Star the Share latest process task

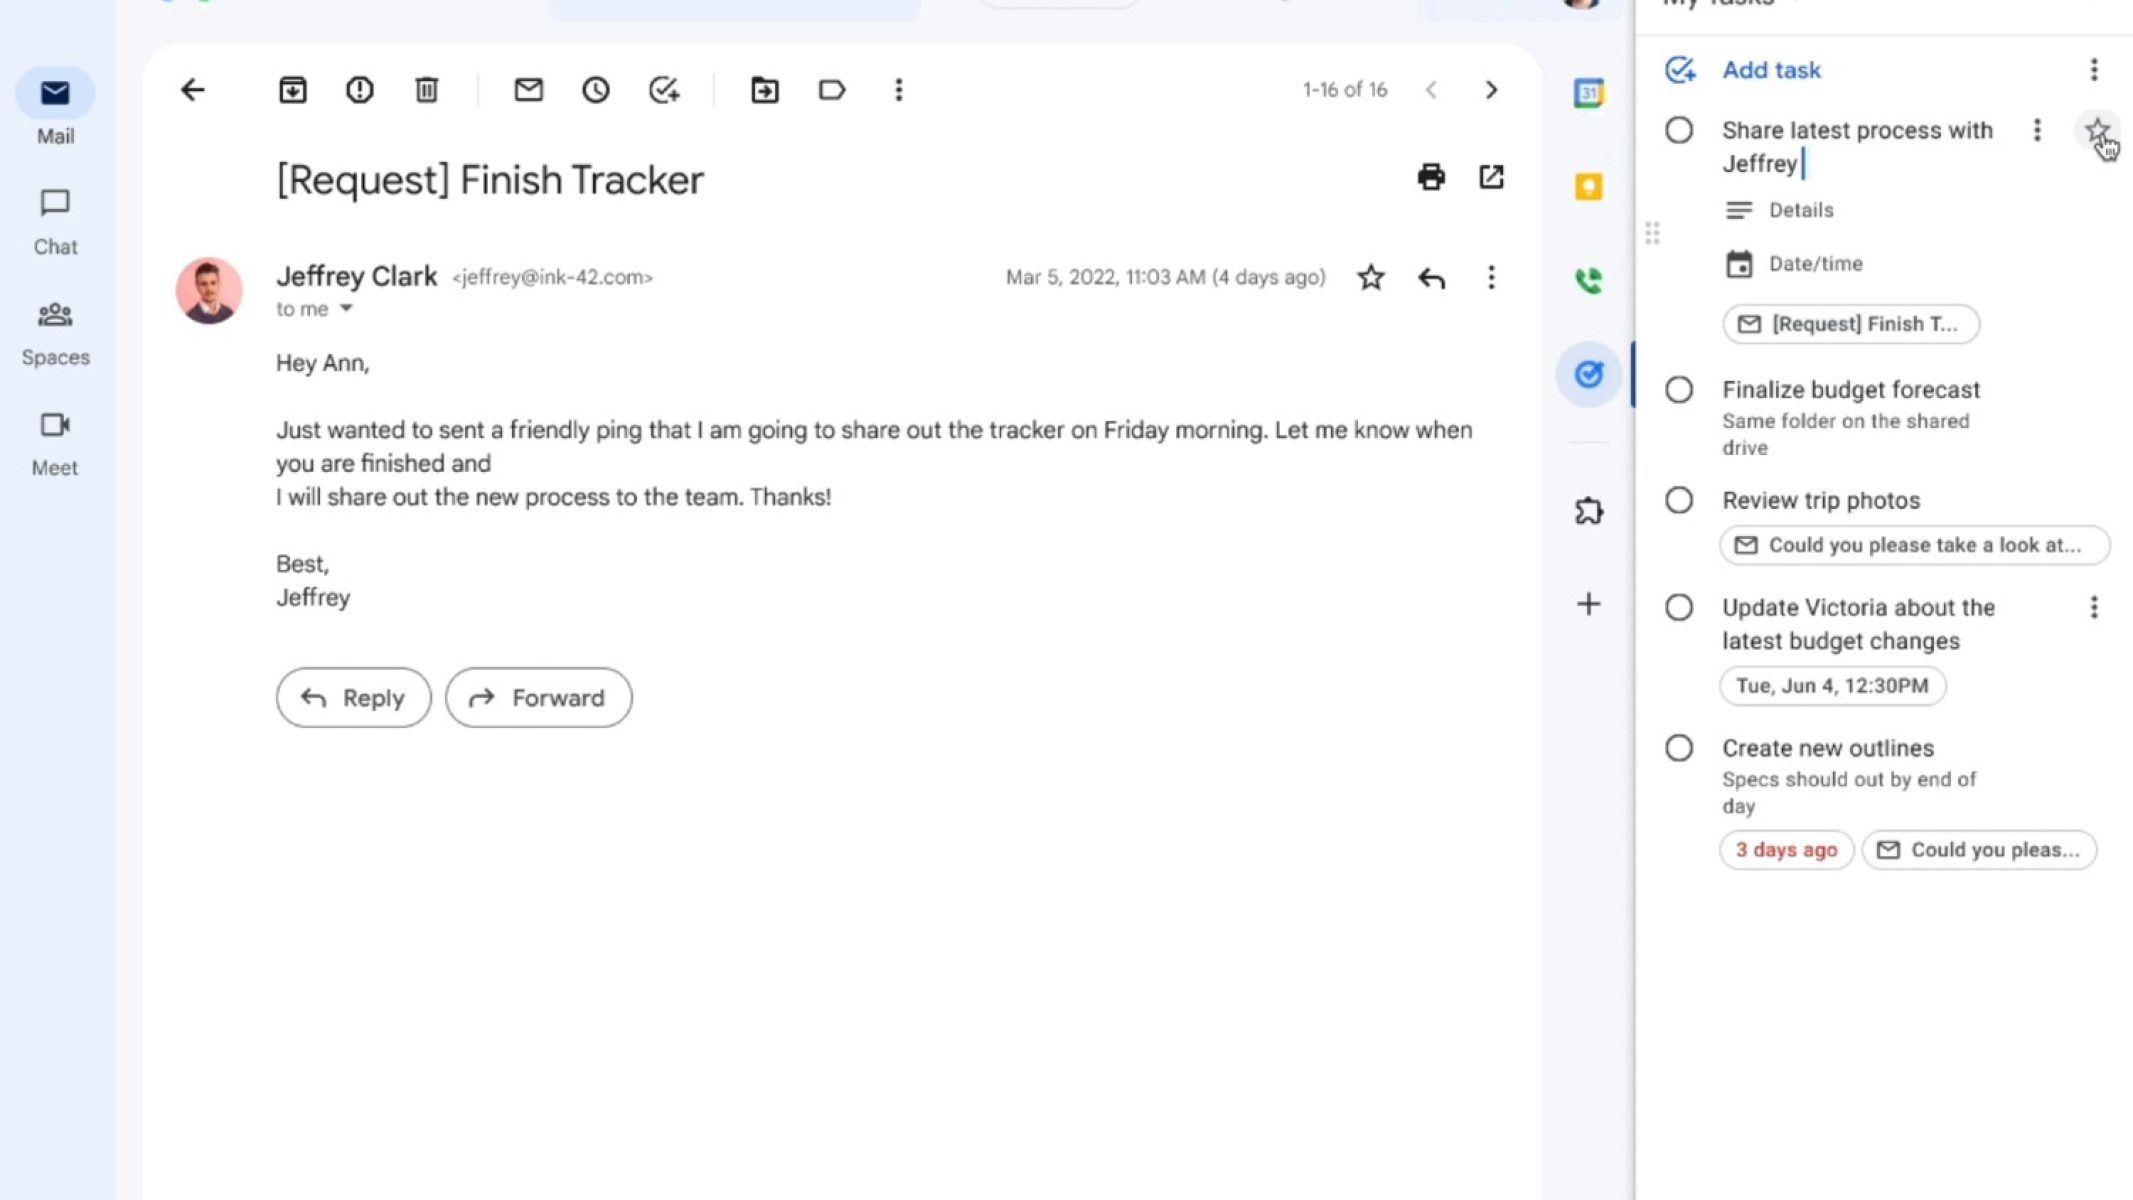click(2097, 130)
